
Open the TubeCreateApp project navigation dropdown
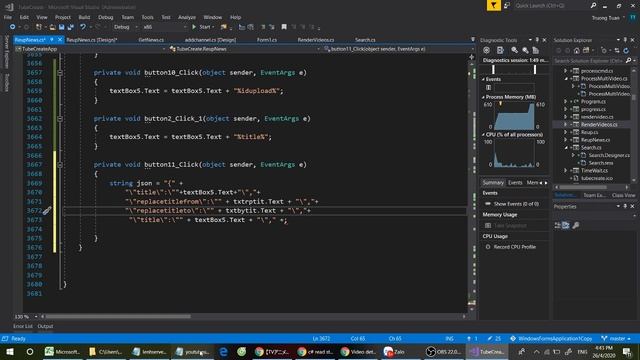coord(91,49)
